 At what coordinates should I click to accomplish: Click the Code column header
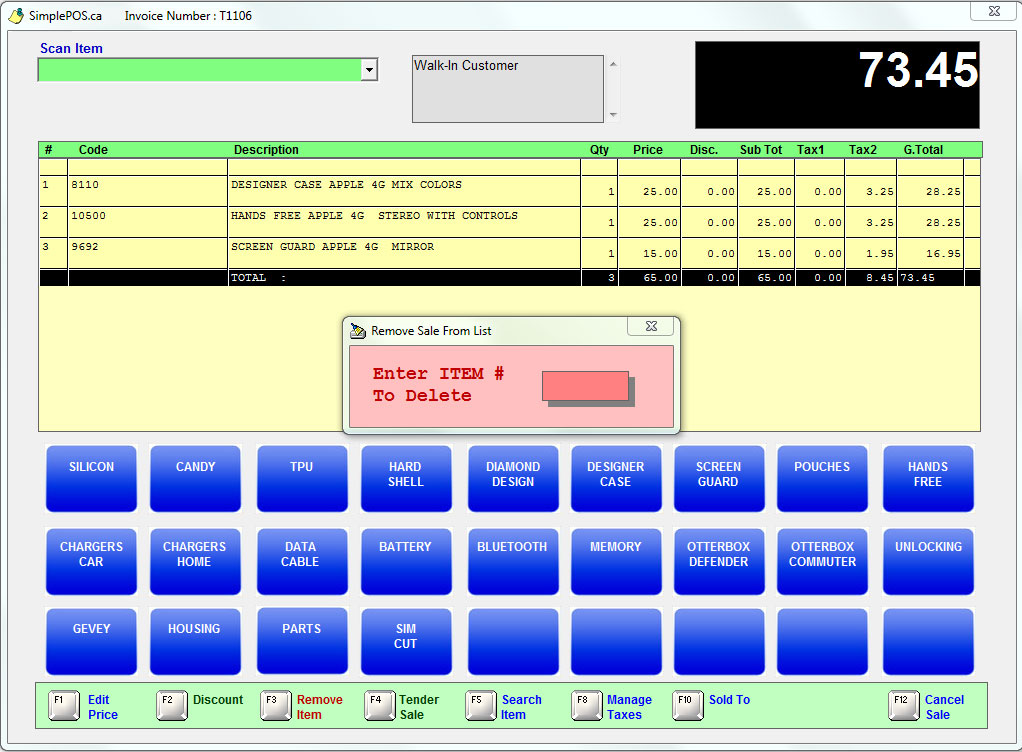[93, 150]
